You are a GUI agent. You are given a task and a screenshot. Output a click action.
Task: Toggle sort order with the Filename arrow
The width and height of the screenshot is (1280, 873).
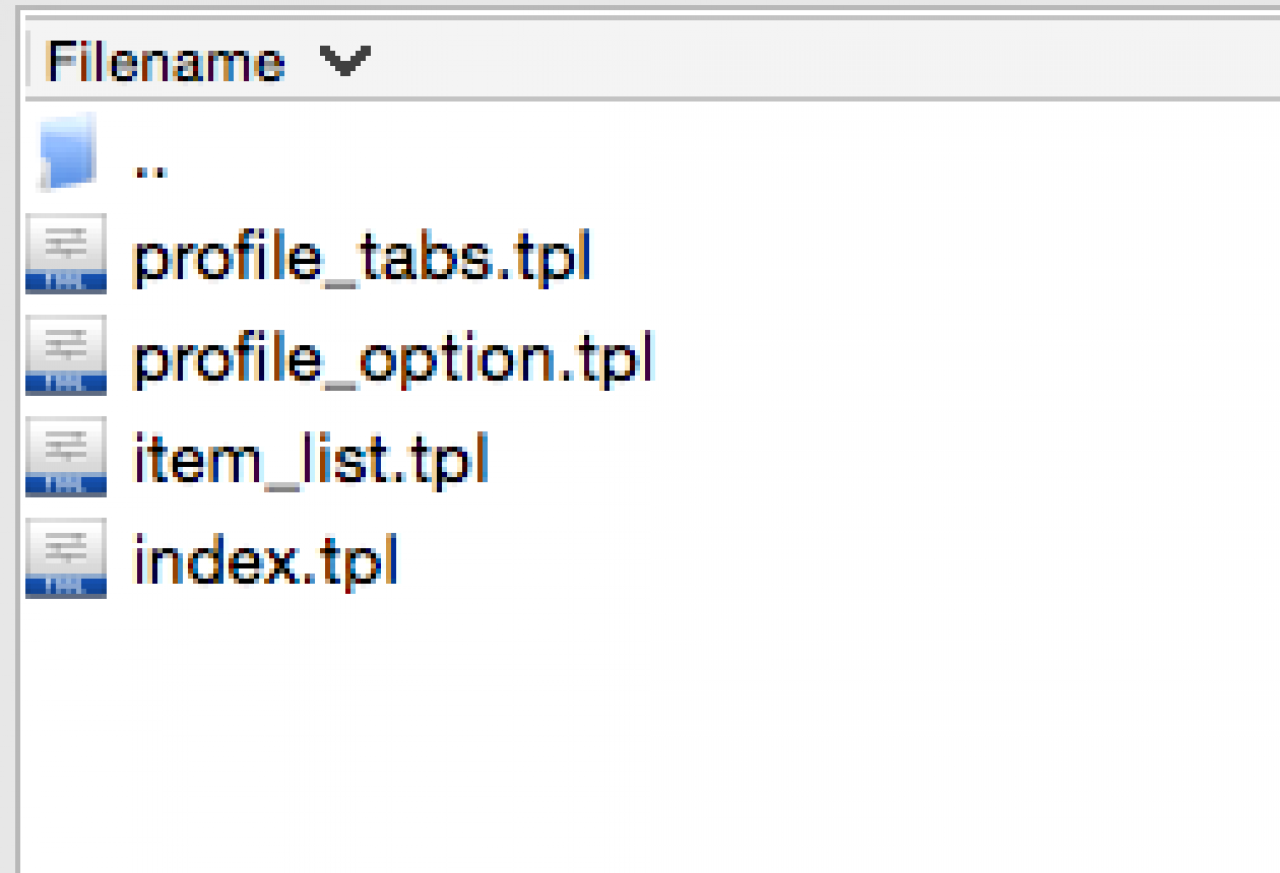click(345, 61)
